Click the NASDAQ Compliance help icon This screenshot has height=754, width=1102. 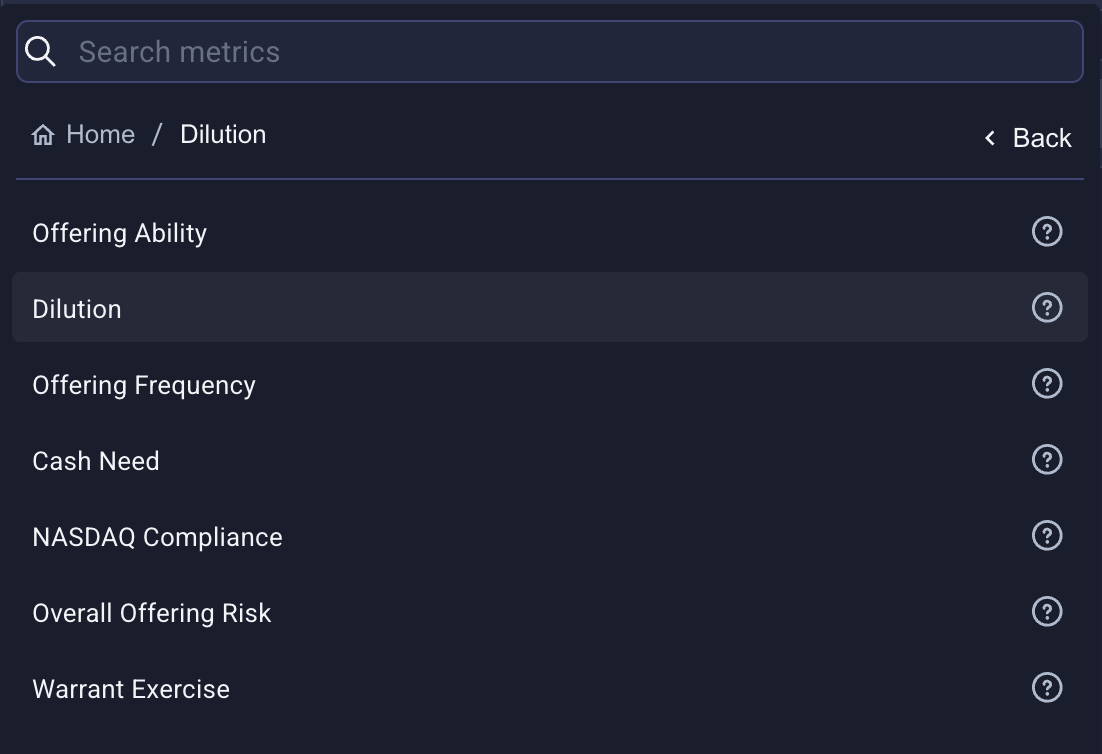point(1046,536)
